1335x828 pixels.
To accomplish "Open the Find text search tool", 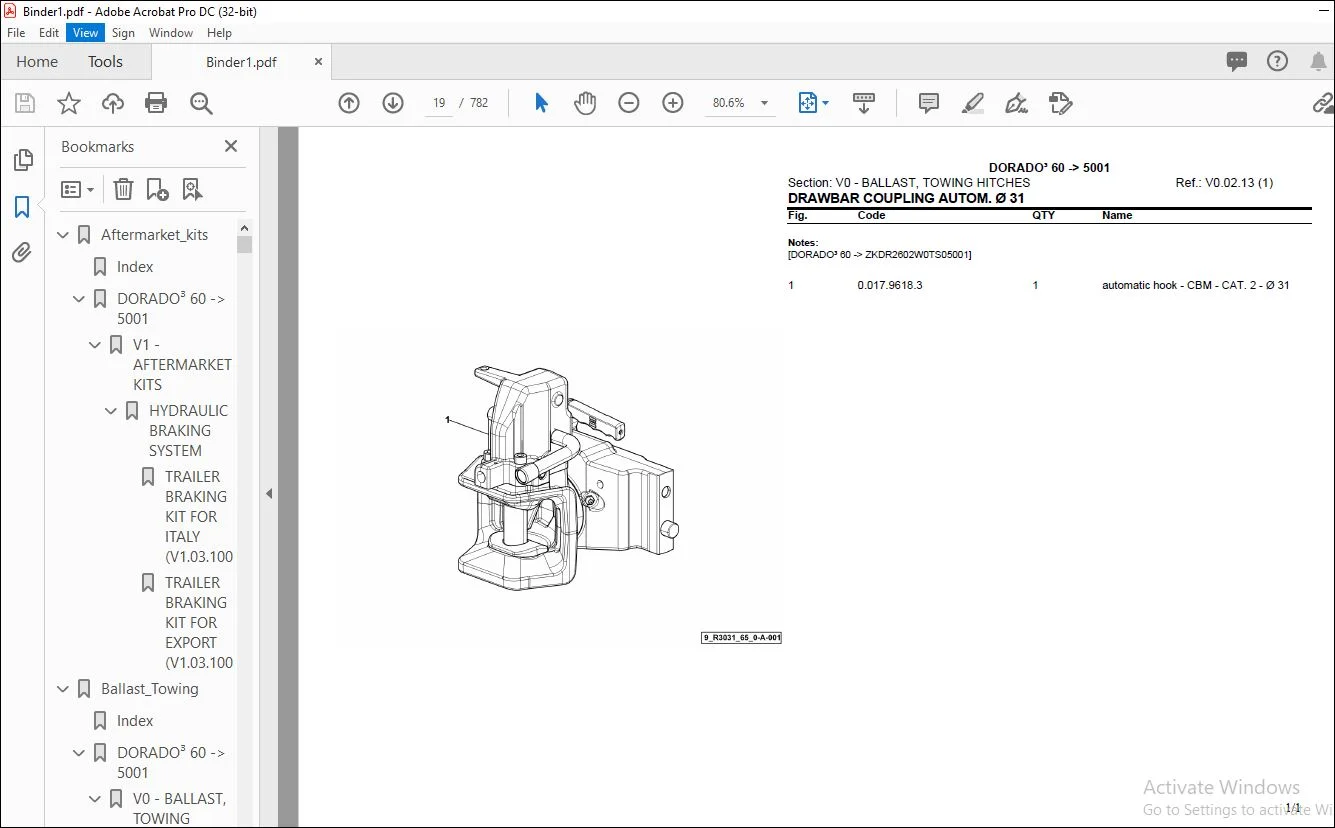I will [x=201, y=103].
